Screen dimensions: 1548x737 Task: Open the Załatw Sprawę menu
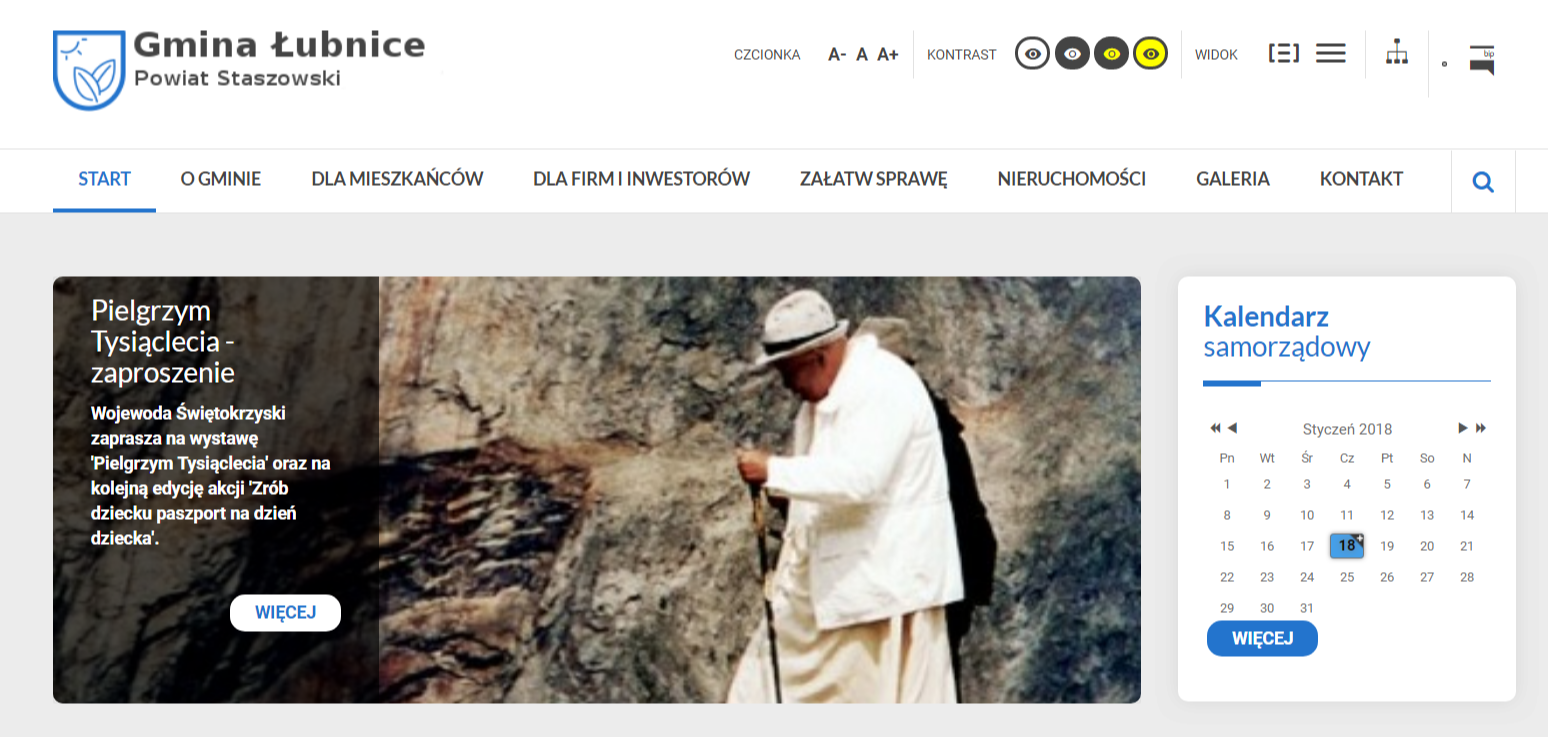[873, 179]
